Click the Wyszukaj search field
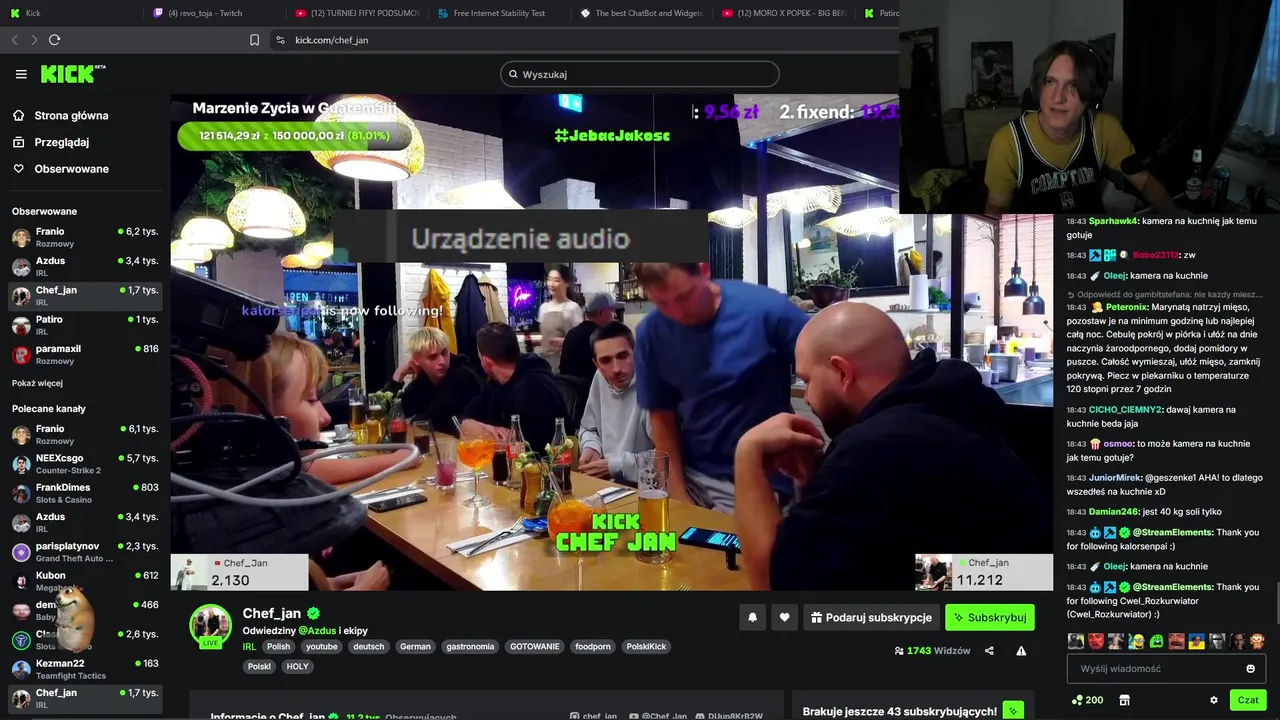 [640, 74]
